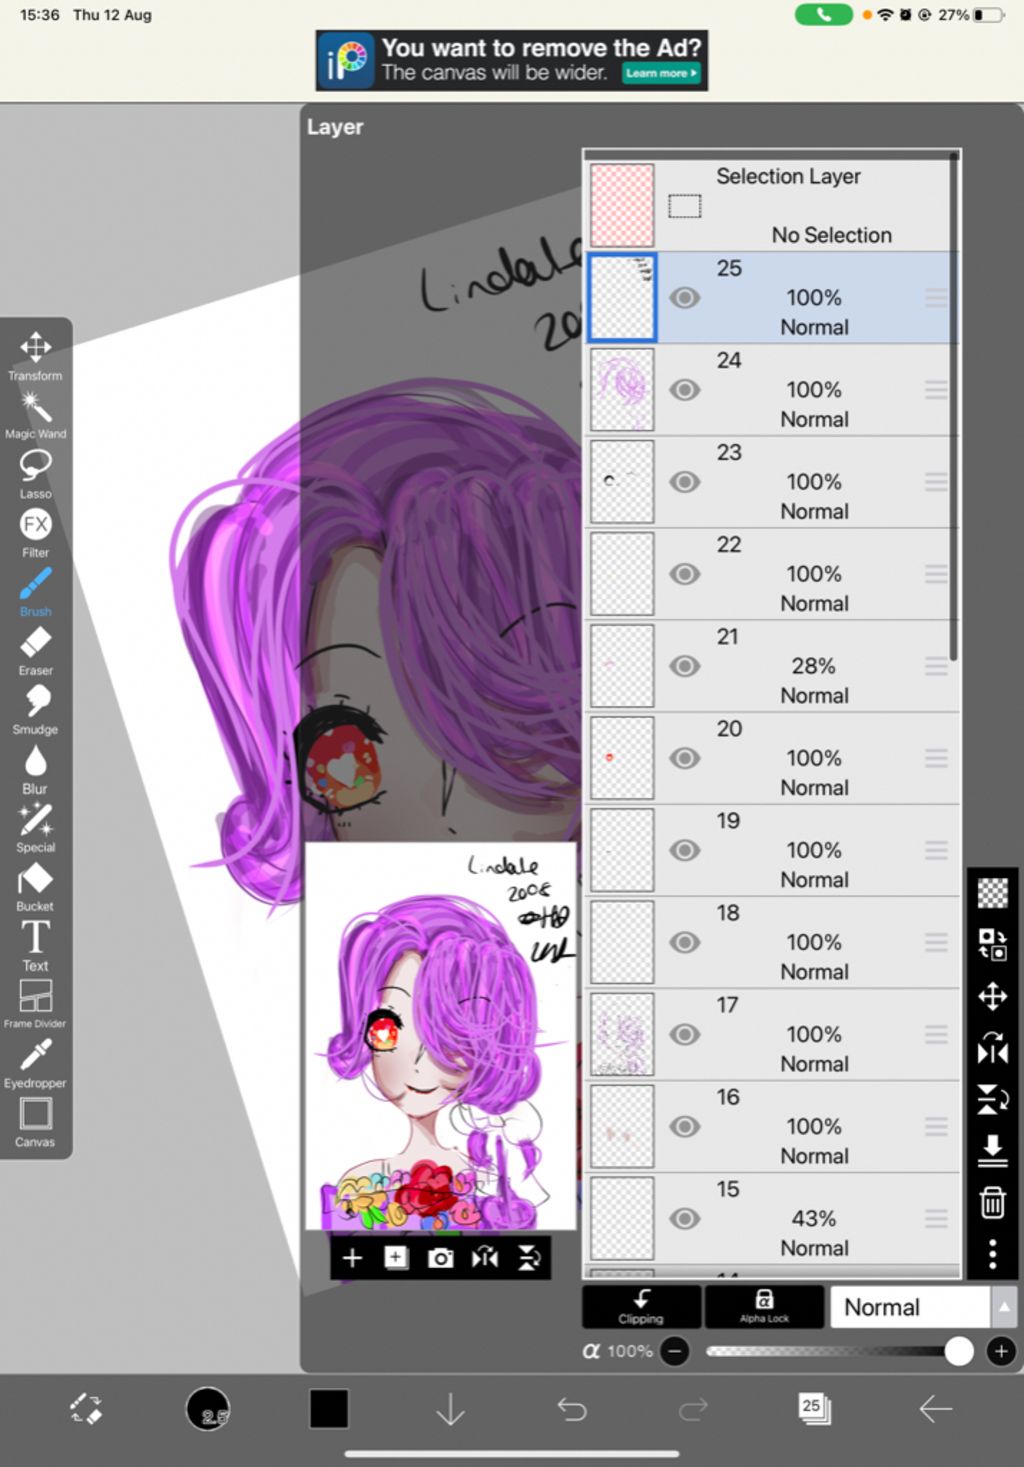Hide layer 21 using its eye icon

coord(684,666)
